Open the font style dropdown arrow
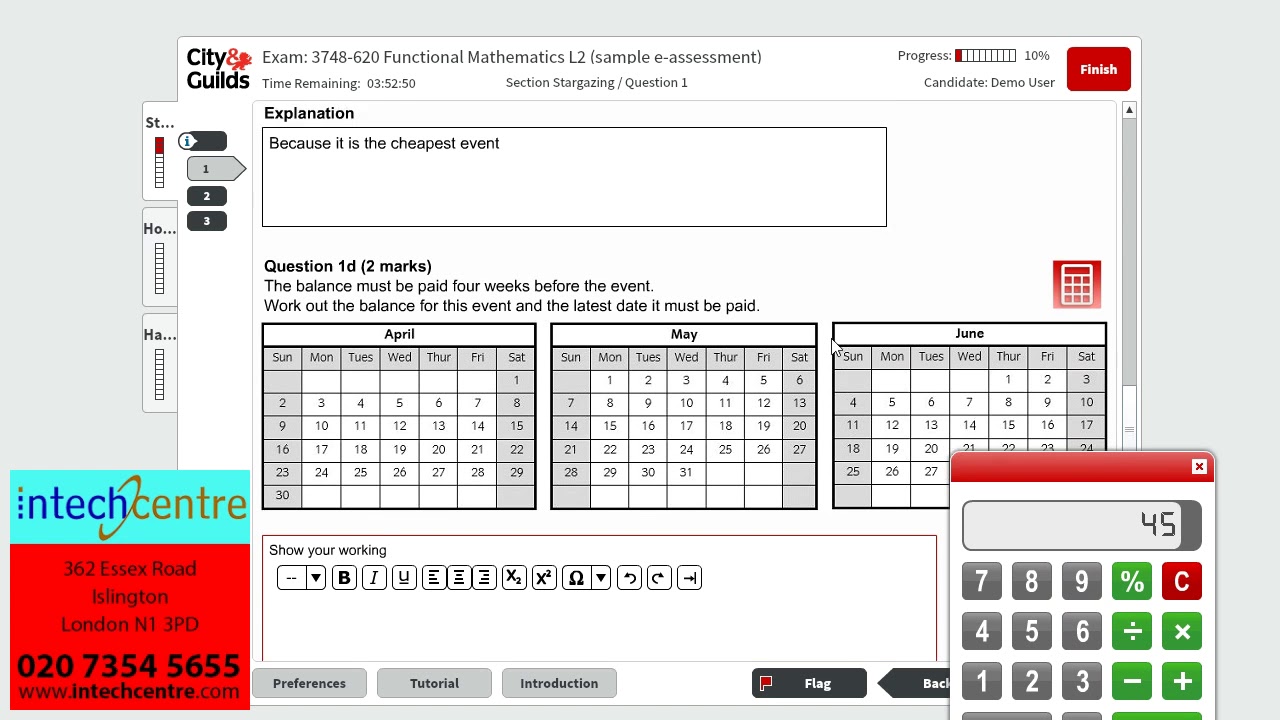 316,578
